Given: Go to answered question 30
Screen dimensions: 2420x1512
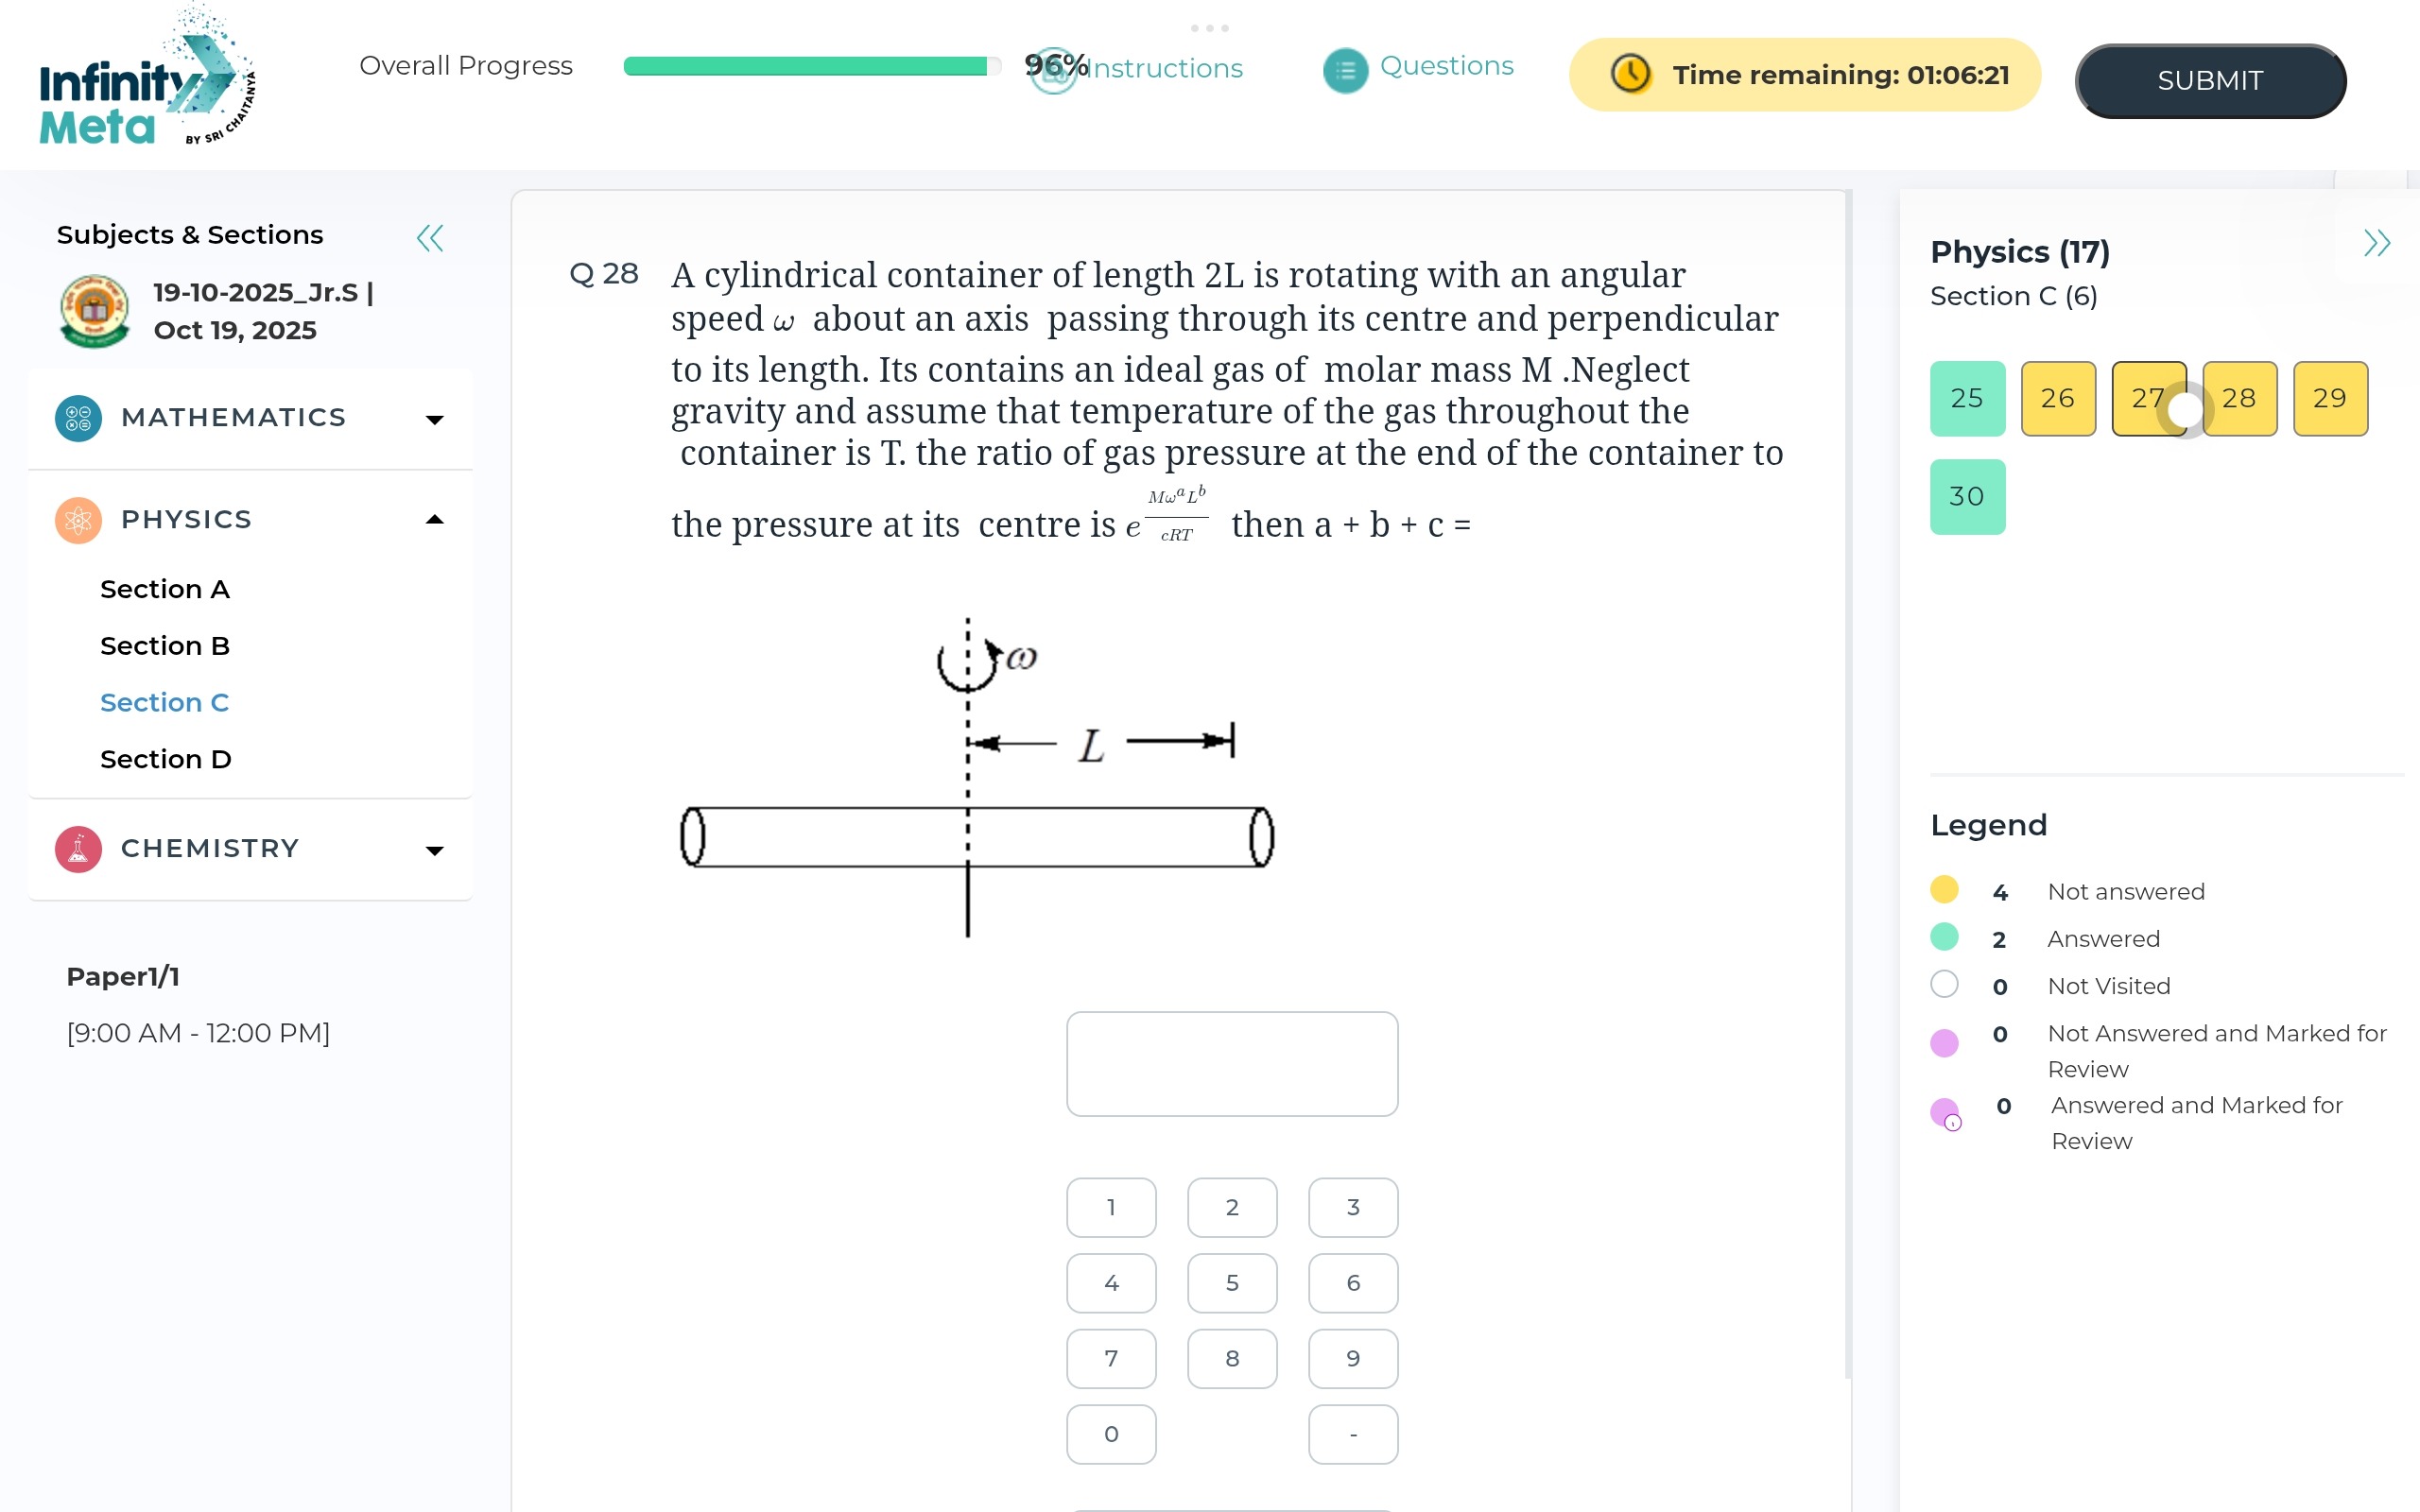Looking at the screenshot, I should [x=1967, y=497].
